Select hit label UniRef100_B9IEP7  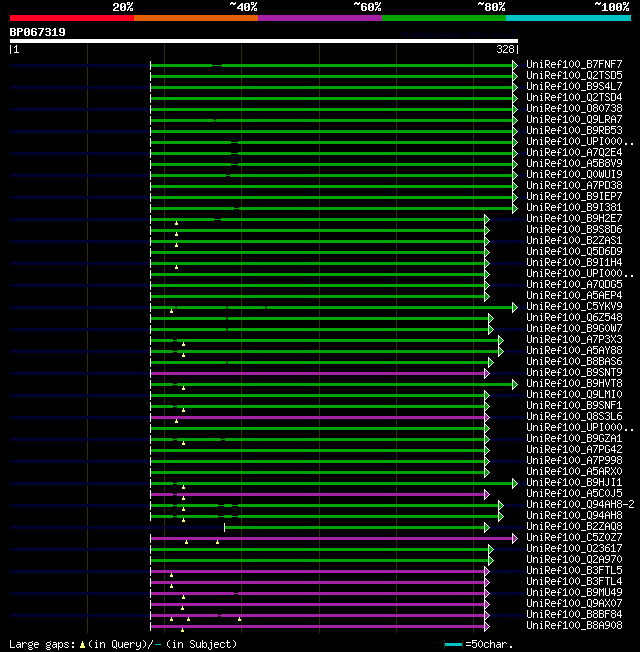(x=574, y=197)
